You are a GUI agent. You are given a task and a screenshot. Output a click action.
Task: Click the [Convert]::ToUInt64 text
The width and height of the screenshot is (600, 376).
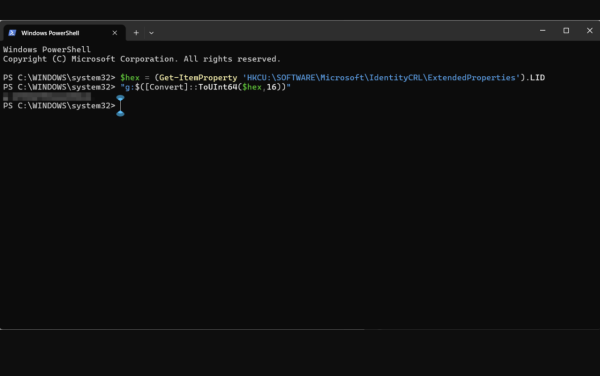point(191,87)
